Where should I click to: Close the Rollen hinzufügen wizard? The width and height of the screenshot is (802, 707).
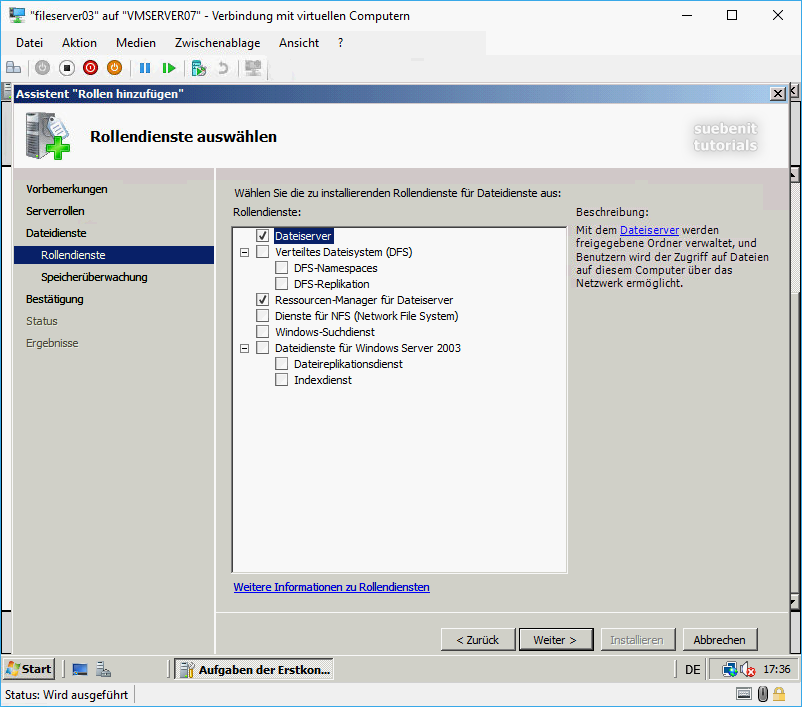tap(778, 94)
